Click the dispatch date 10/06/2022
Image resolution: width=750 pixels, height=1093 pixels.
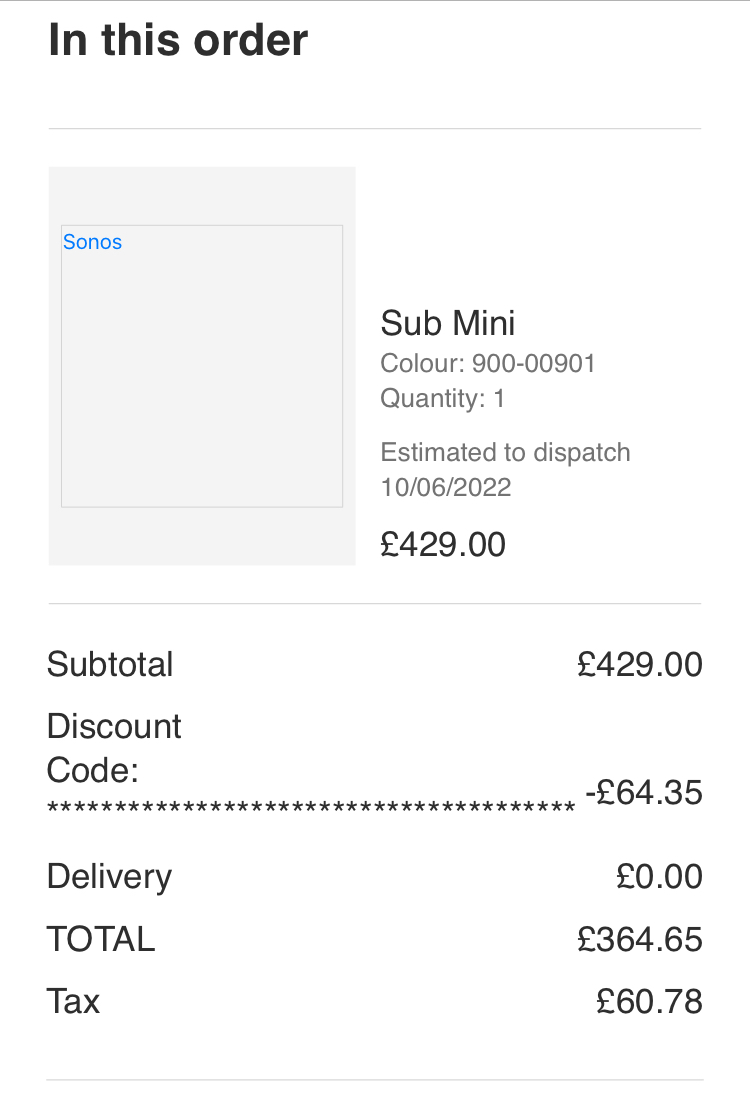[446, 487]
